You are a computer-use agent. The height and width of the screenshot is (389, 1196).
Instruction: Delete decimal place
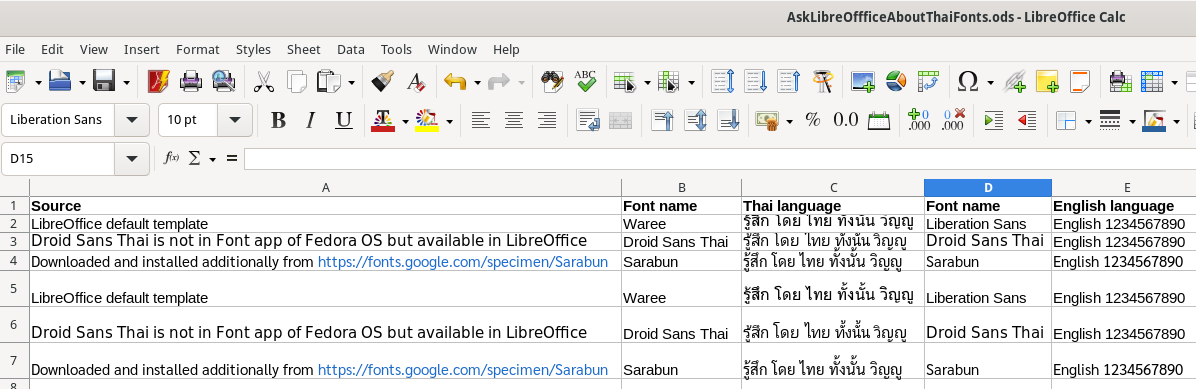(x=953, y=120)
